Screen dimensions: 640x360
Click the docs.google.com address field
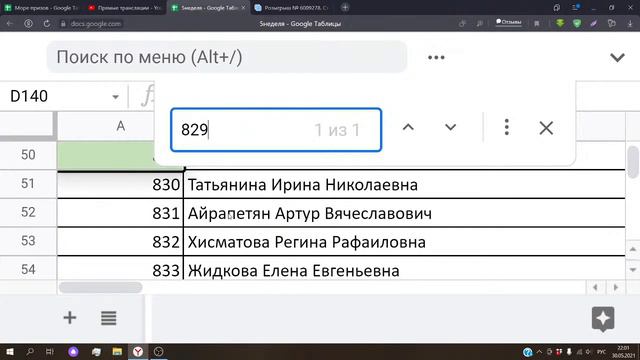click(96, 24)
